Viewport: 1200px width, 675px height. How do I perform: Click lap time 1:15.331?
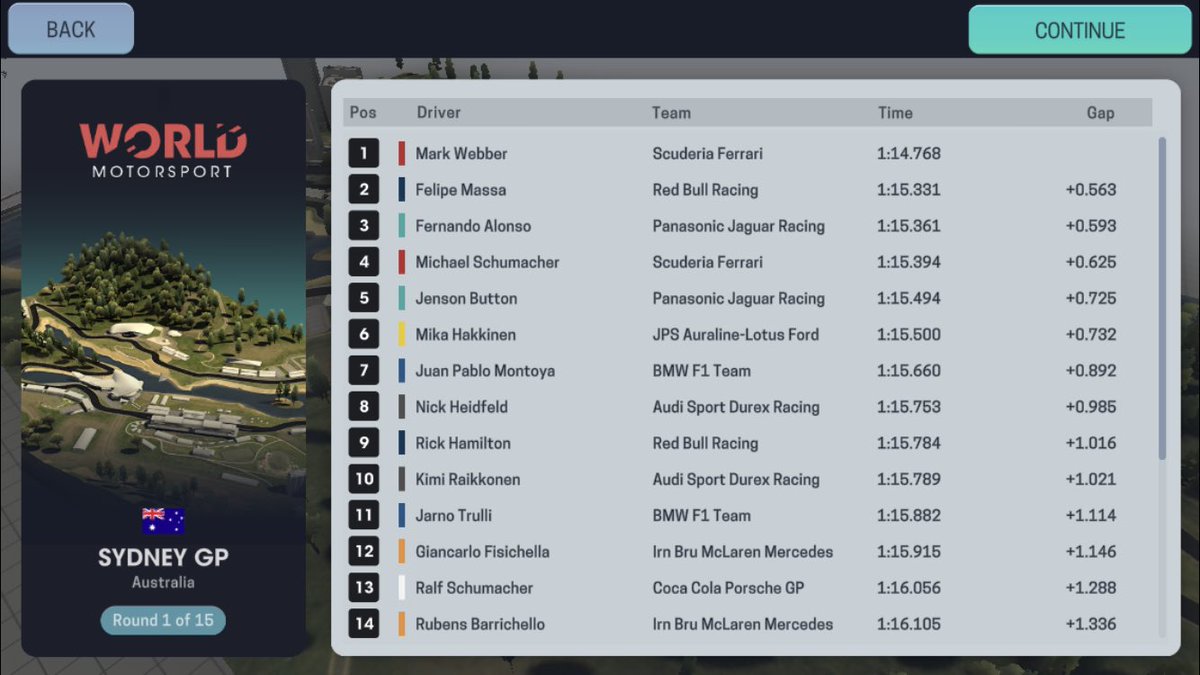[x=909, y=189]
